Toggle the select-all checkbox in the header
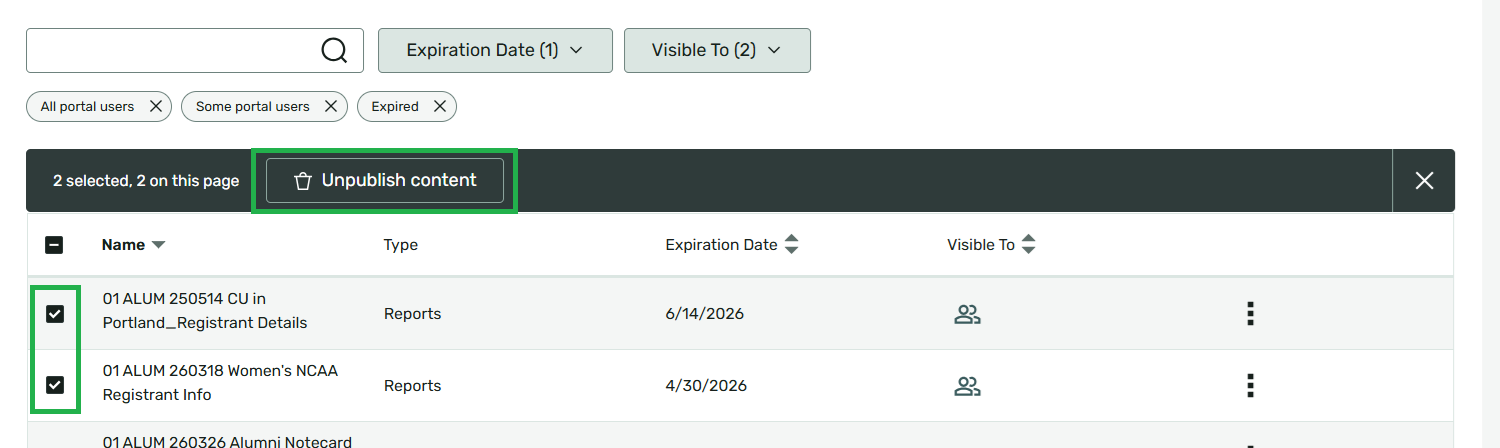 55,245
